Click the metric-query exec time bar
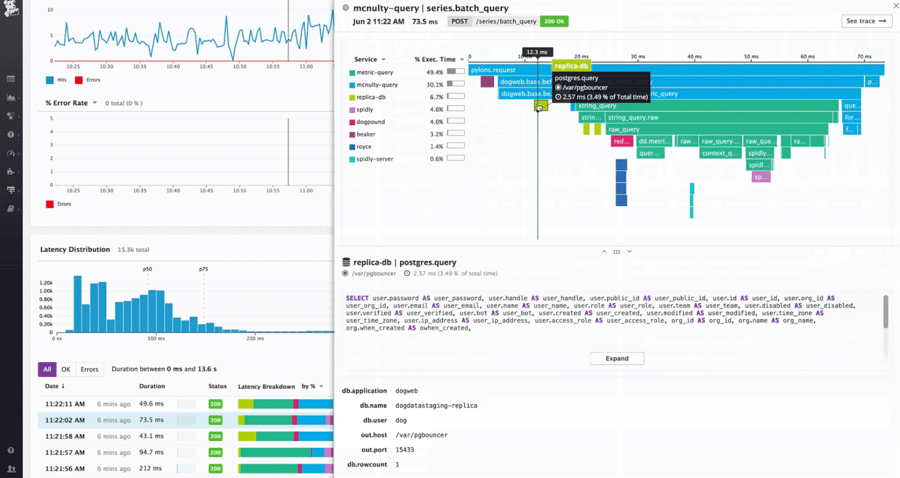The image size is (900, 478). point(456,72)
